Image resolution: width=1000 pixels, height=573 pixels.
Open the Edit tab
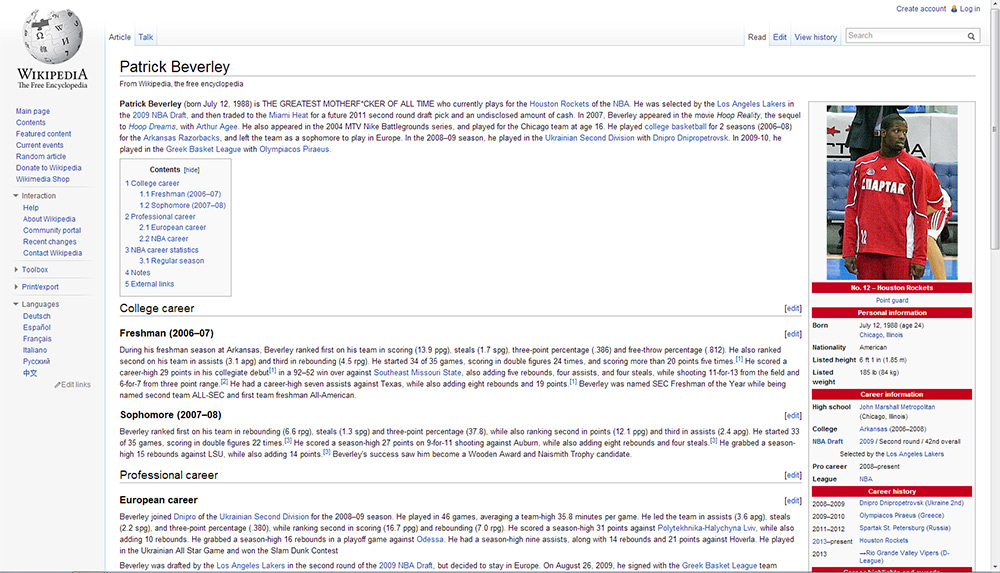click(780, 37)
